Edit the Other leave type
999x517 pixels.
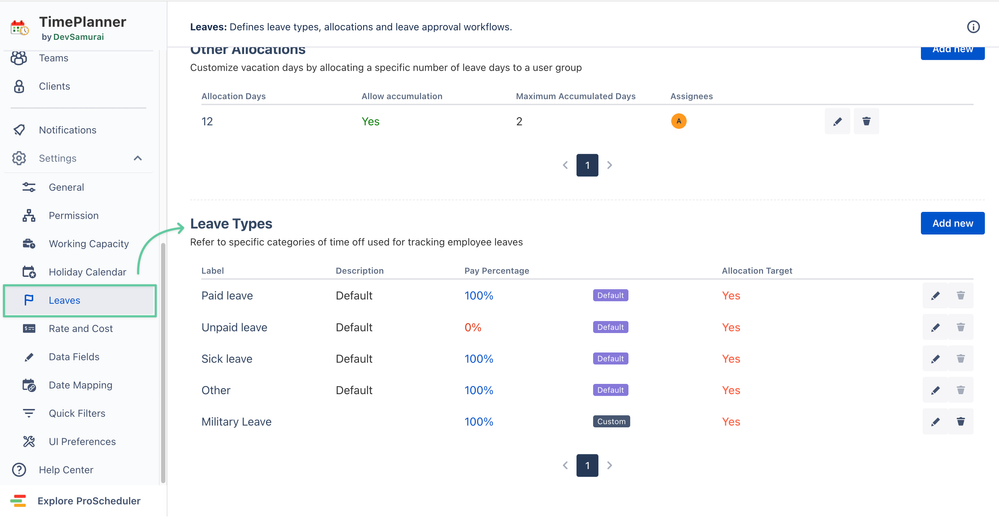(x=935, y=390)
